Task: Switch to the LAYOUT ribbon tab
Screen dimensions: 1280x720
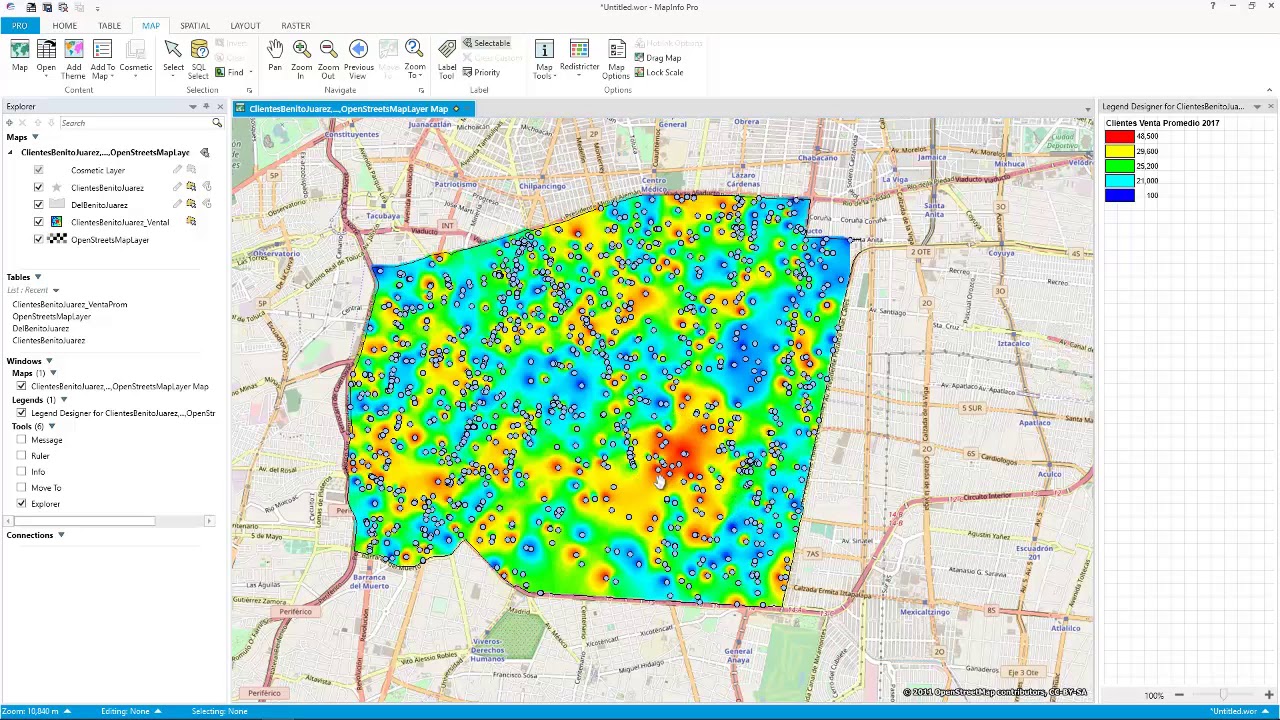Action: (245, 25)
